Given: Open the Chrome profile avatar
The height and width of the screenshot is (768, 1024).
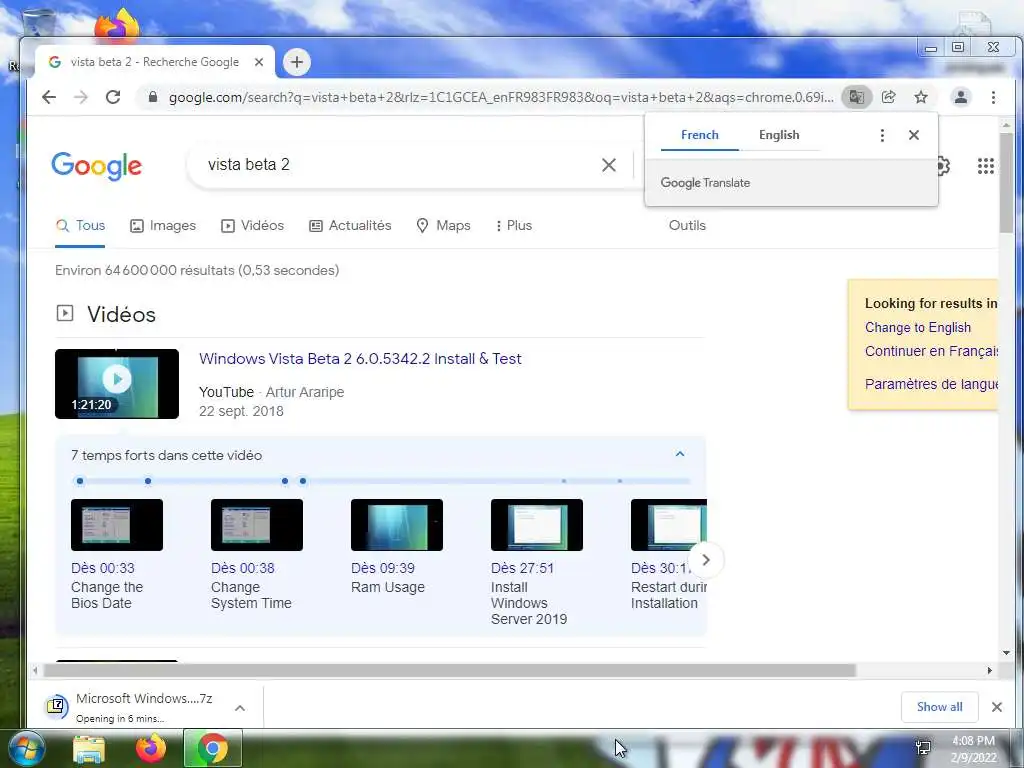Looking at the screenshot, I should click(961, 97).
